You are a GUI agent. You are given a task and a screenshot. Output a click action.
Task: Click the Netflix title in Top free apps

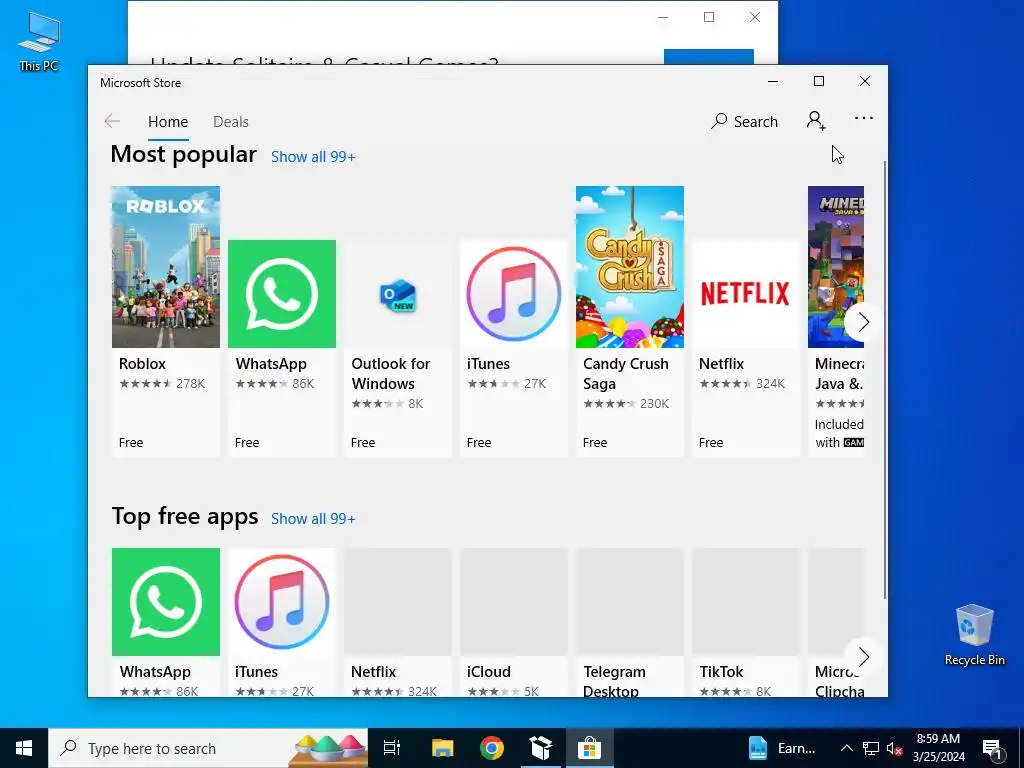point(373,671)
